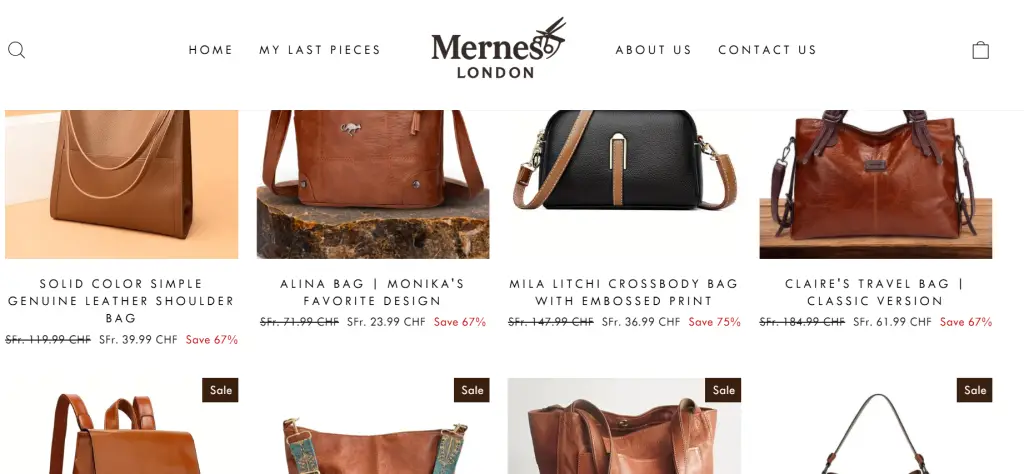This screenshot has width=1024, height=474.
Task: Click the bag with embroidered teal strap
Action: pos(373,426)
